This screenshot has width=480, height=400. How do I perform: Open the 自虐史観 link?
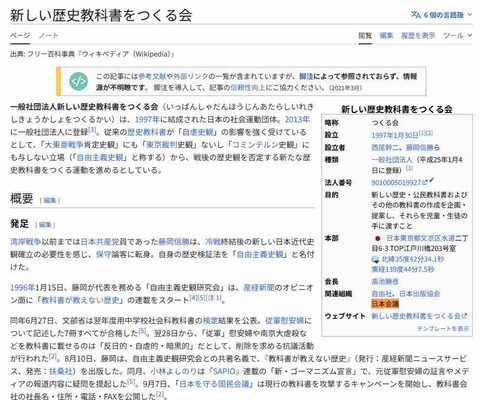click(199, 132)
